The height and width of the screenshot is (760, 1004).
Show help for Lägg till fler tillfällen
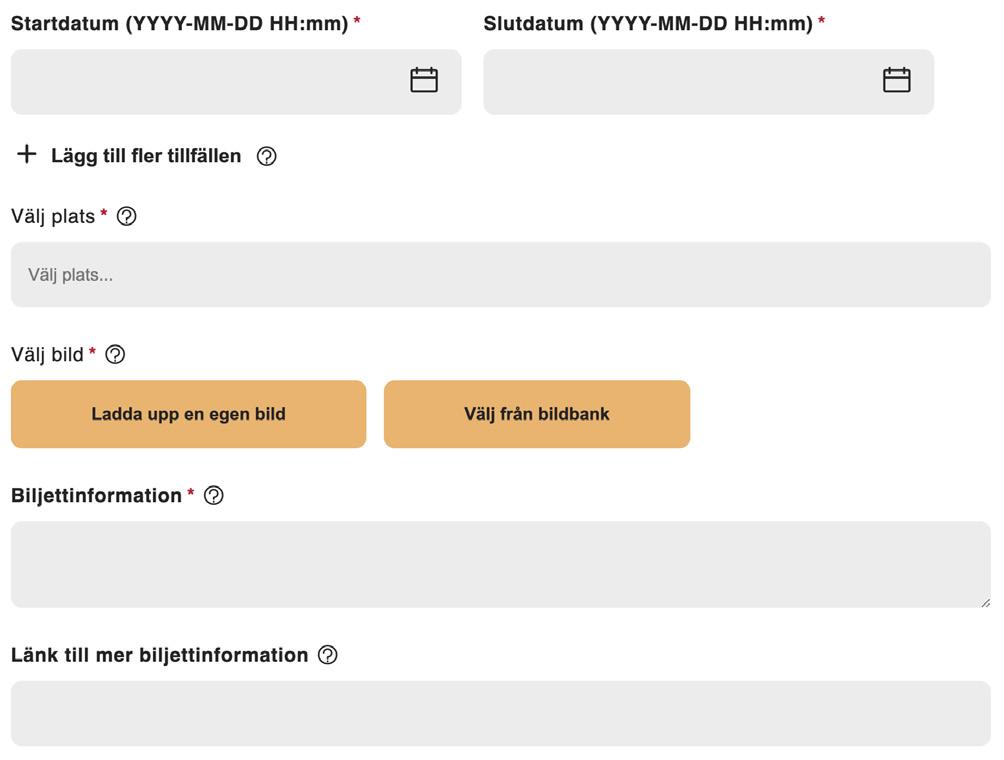tap(267, 156)
